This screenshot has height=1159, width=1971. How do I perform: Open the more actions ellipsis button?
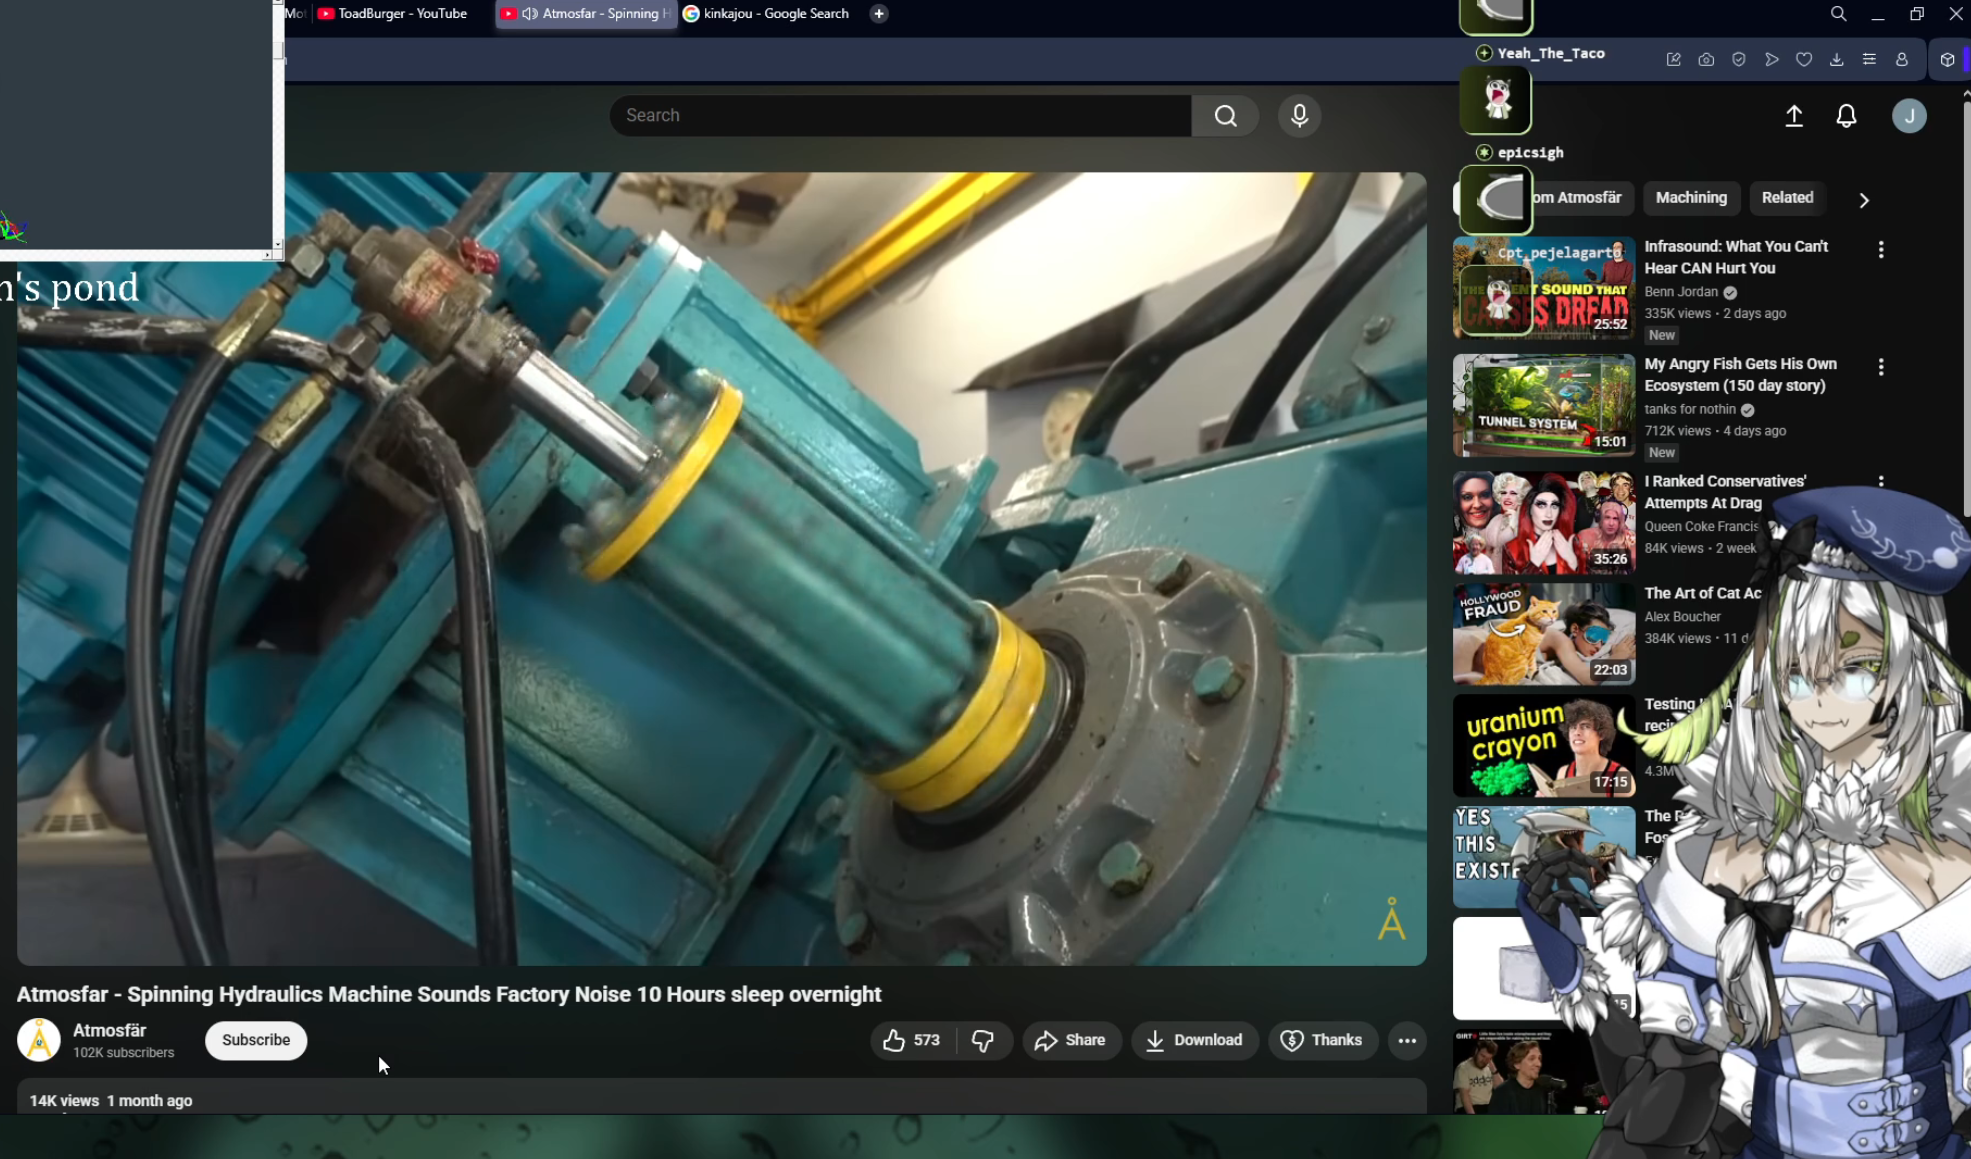click(x=1407, y=1040)
